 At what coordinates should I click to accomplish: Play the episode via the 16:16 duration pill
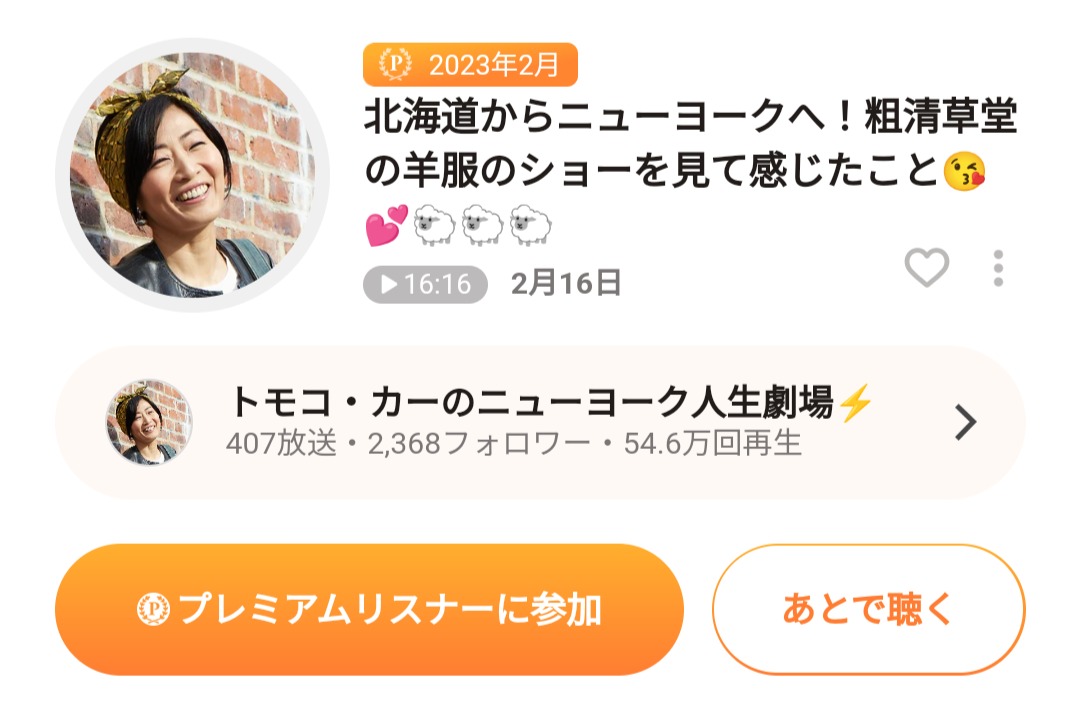(425, 284)
